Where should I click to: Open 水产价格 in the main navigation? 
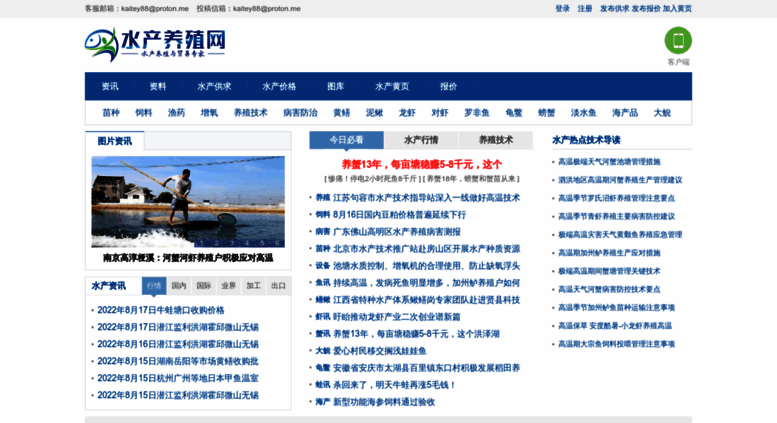coord(279,86)
